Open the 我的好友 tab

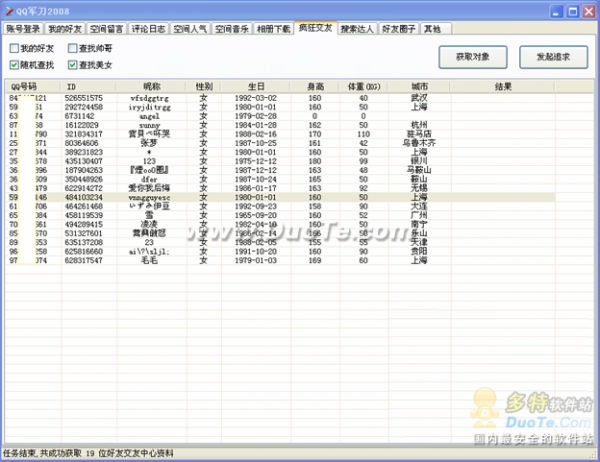[65, 30]
